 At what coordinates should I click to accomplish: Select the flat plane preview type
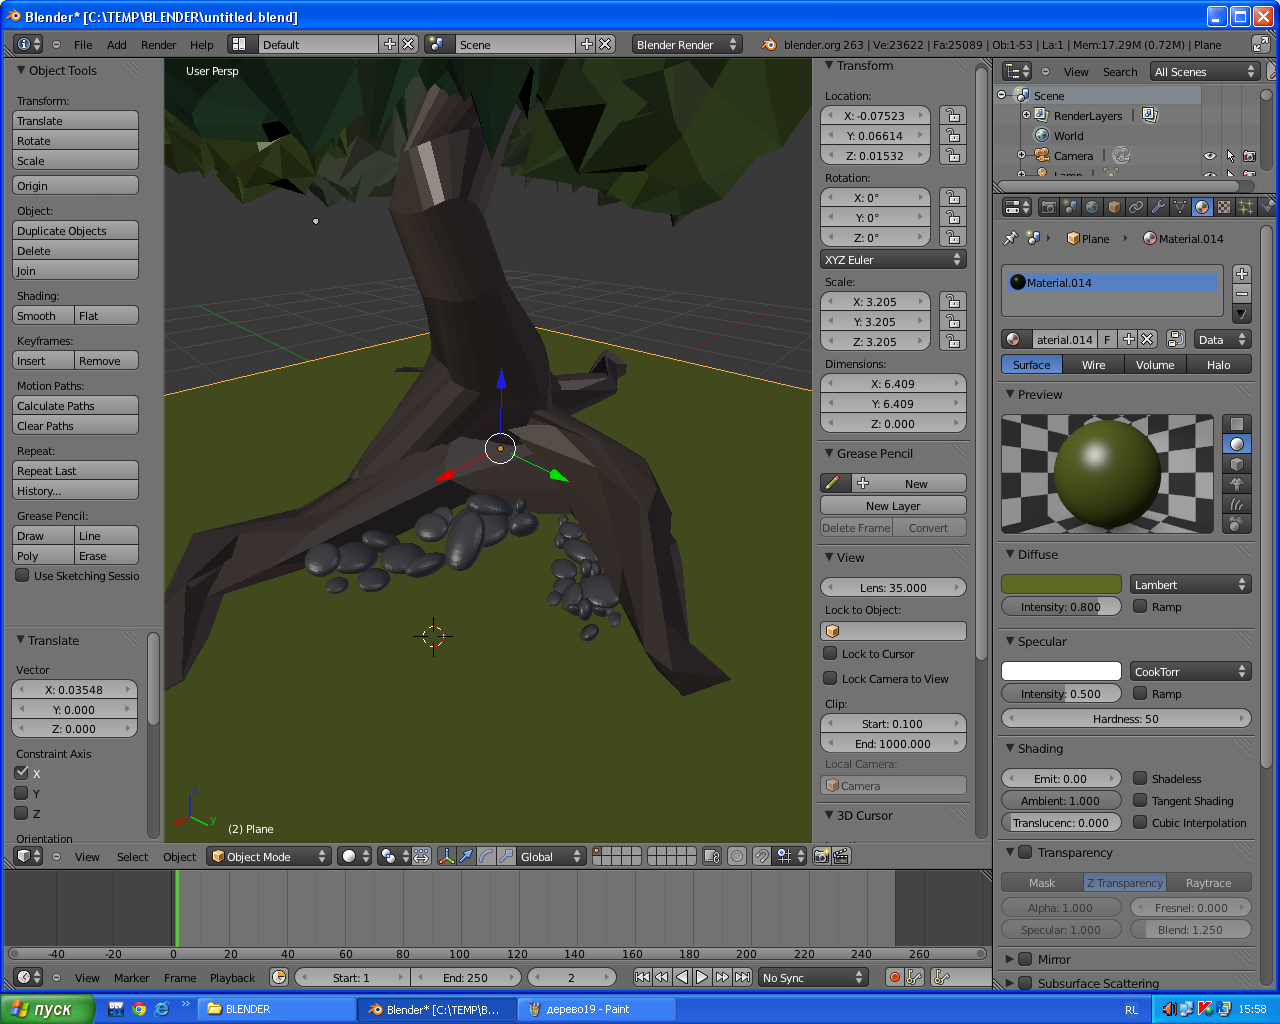point(1237,424)
